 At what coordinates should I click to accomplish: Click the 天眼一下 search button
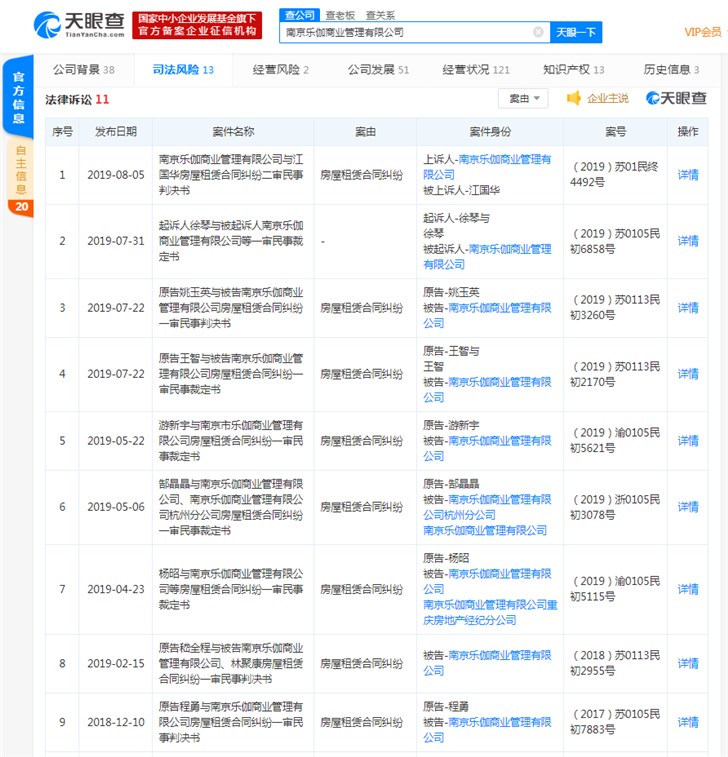576,32
